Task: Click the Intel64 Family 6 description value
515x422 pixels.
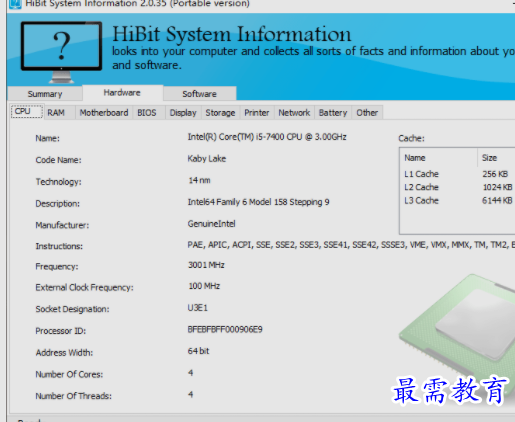Action: [x=258, y=202]
